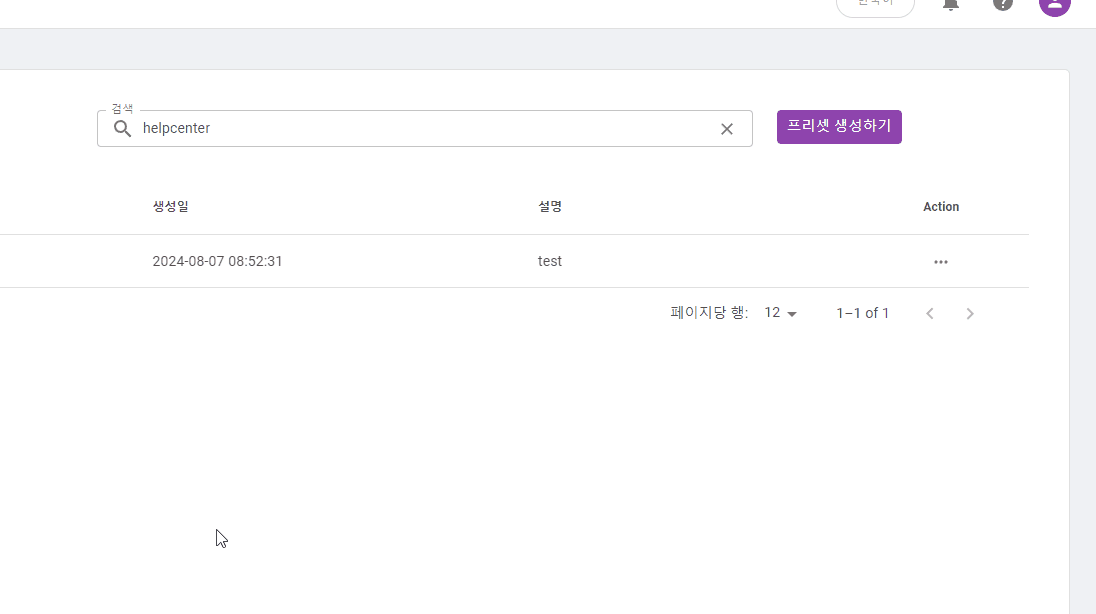Select the 2024-08-07 08:52:31 date cell
1096x614 pixels.
tap(217, 262)
